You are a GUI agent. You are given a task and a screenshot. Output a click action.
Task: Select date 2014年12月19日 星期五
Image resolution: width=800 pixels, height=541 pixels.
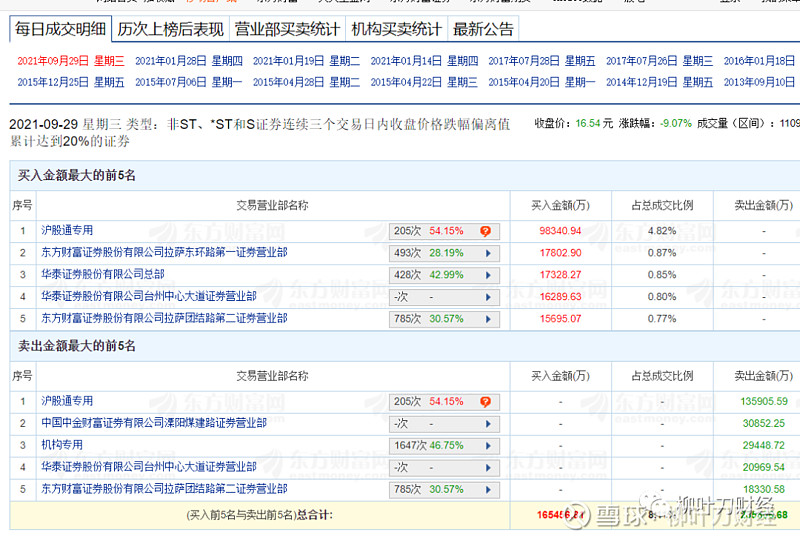click(659, 82)
